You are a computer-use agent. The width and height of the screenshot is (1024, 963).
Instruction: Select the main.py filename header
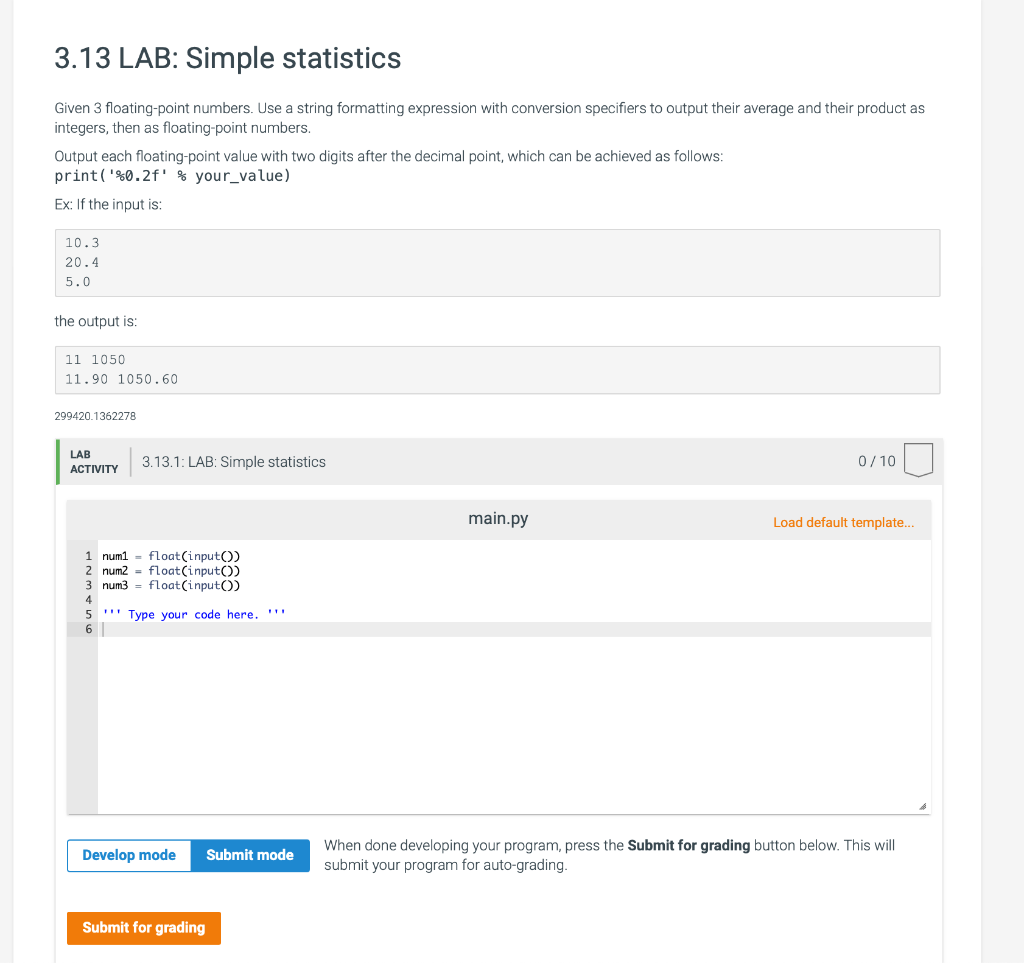point(497,518)
